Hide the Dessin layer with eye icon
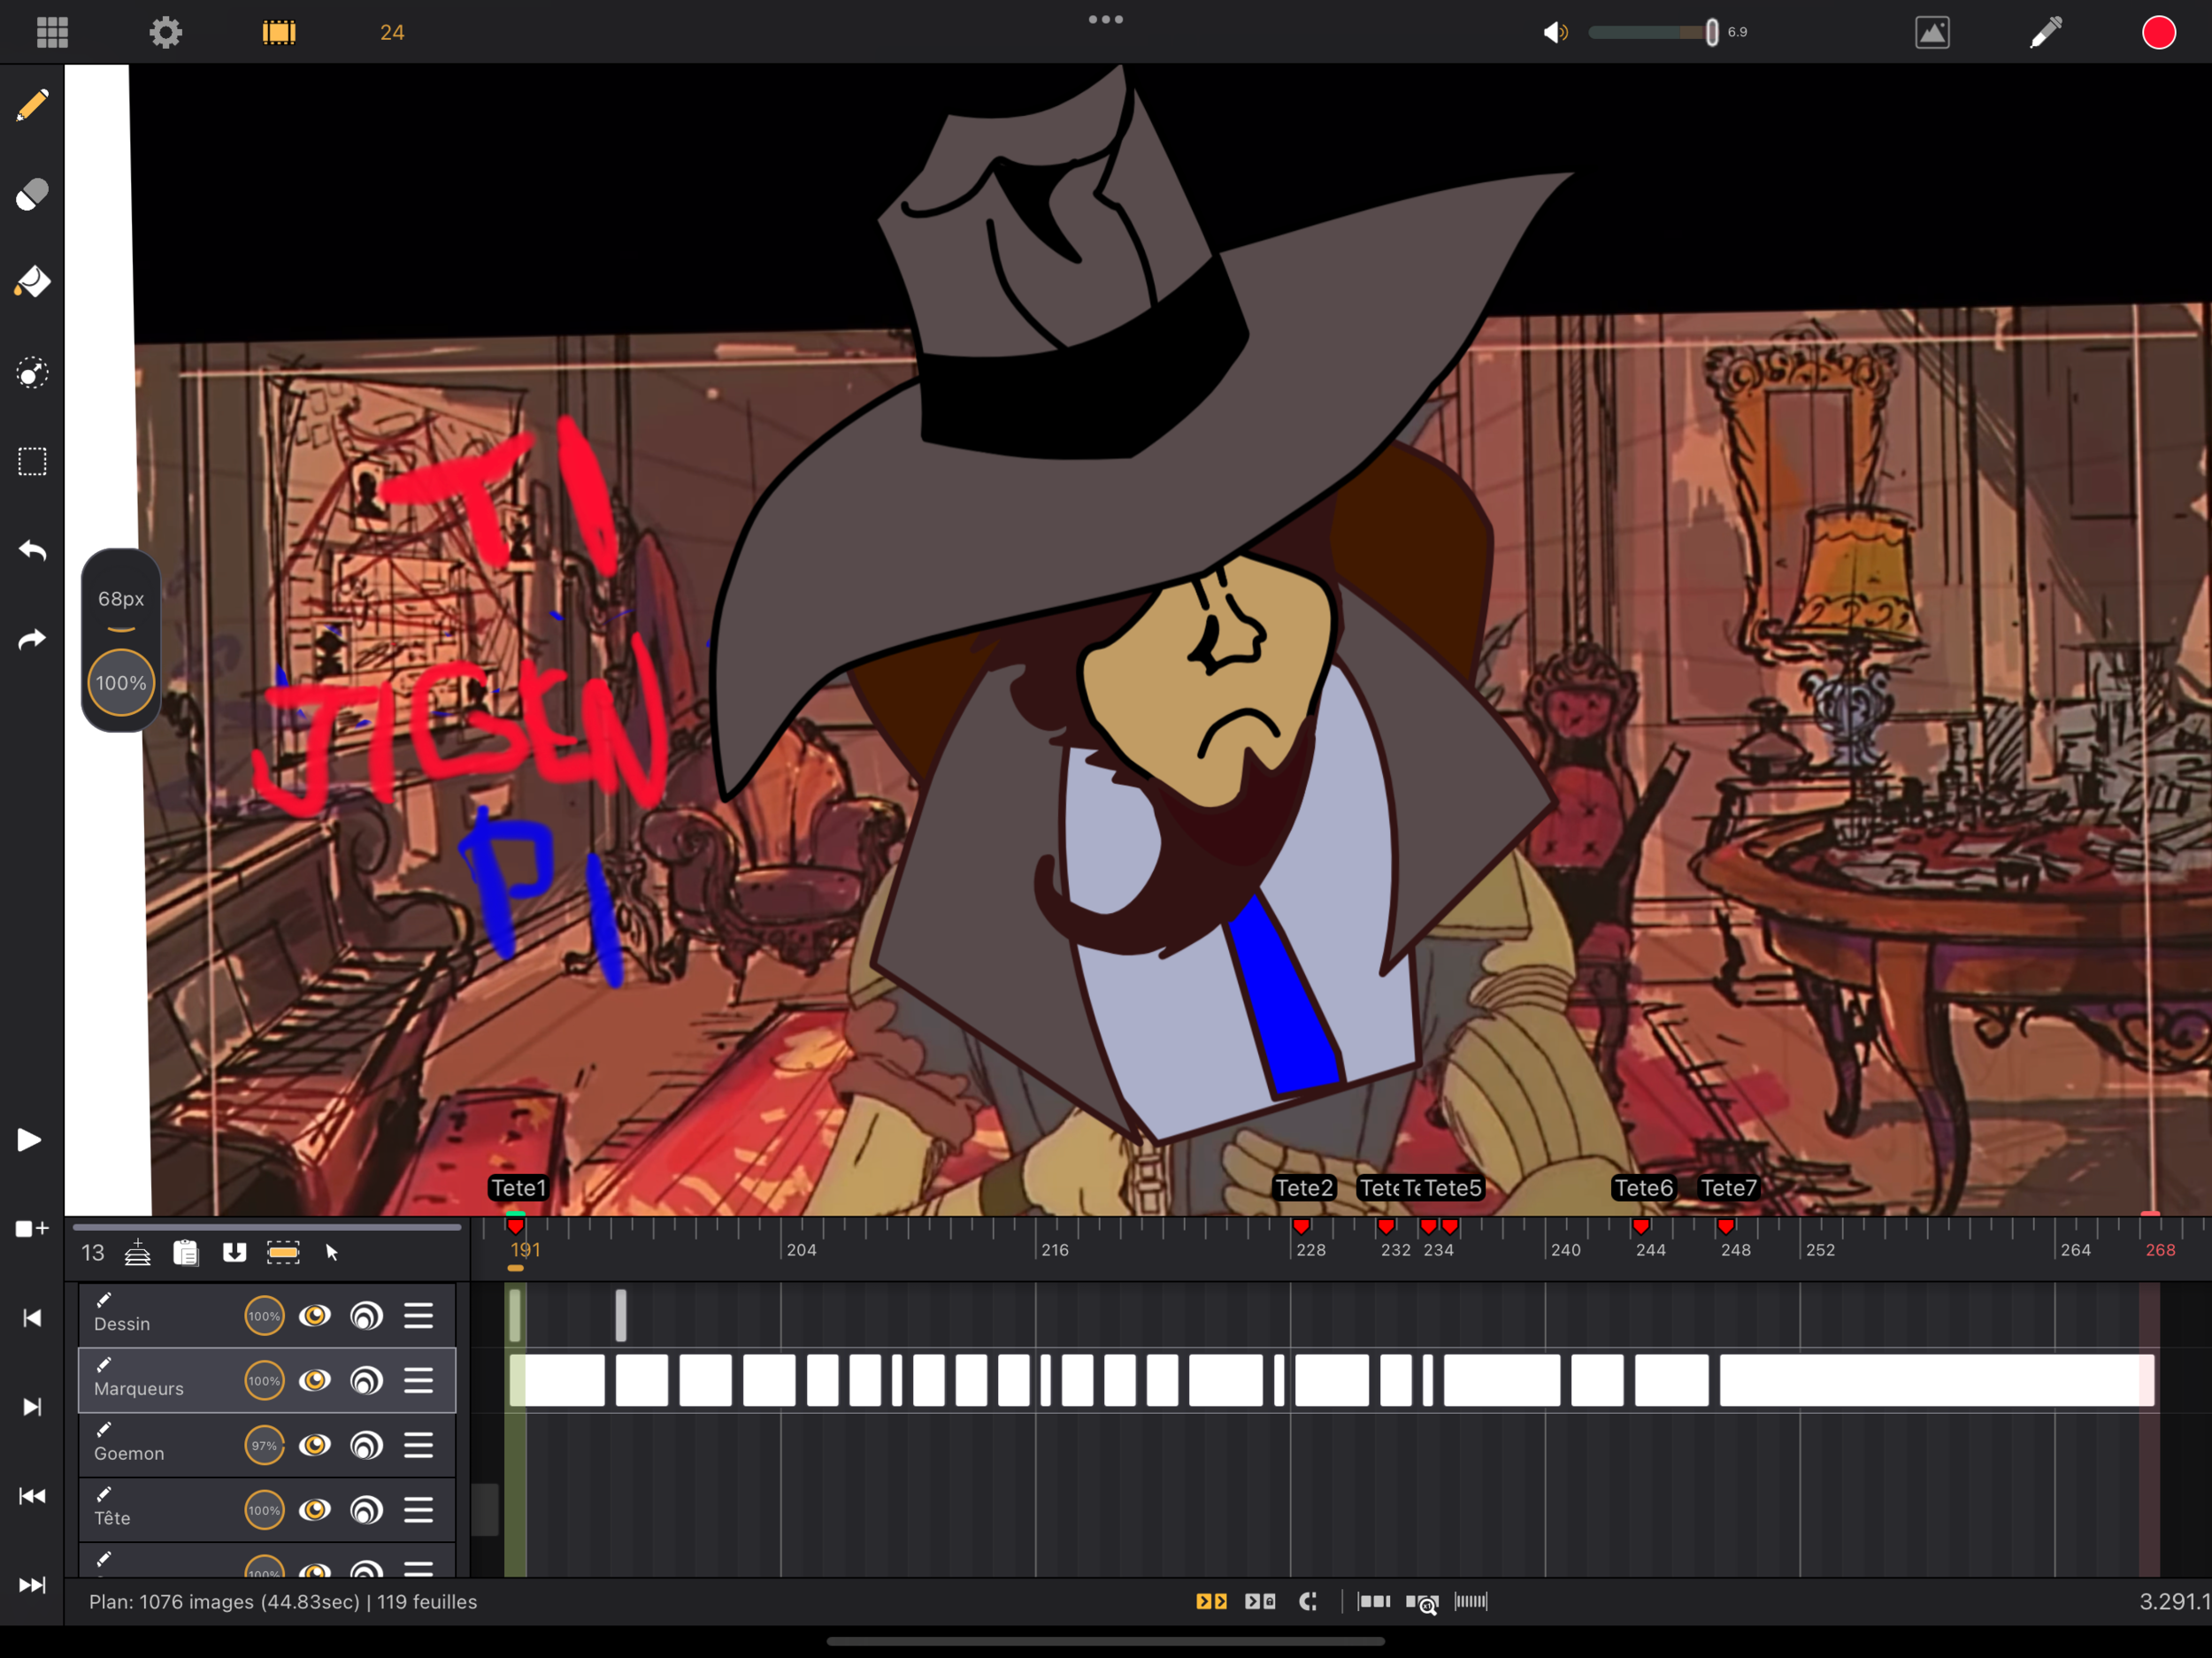 tap(315, 1315)
